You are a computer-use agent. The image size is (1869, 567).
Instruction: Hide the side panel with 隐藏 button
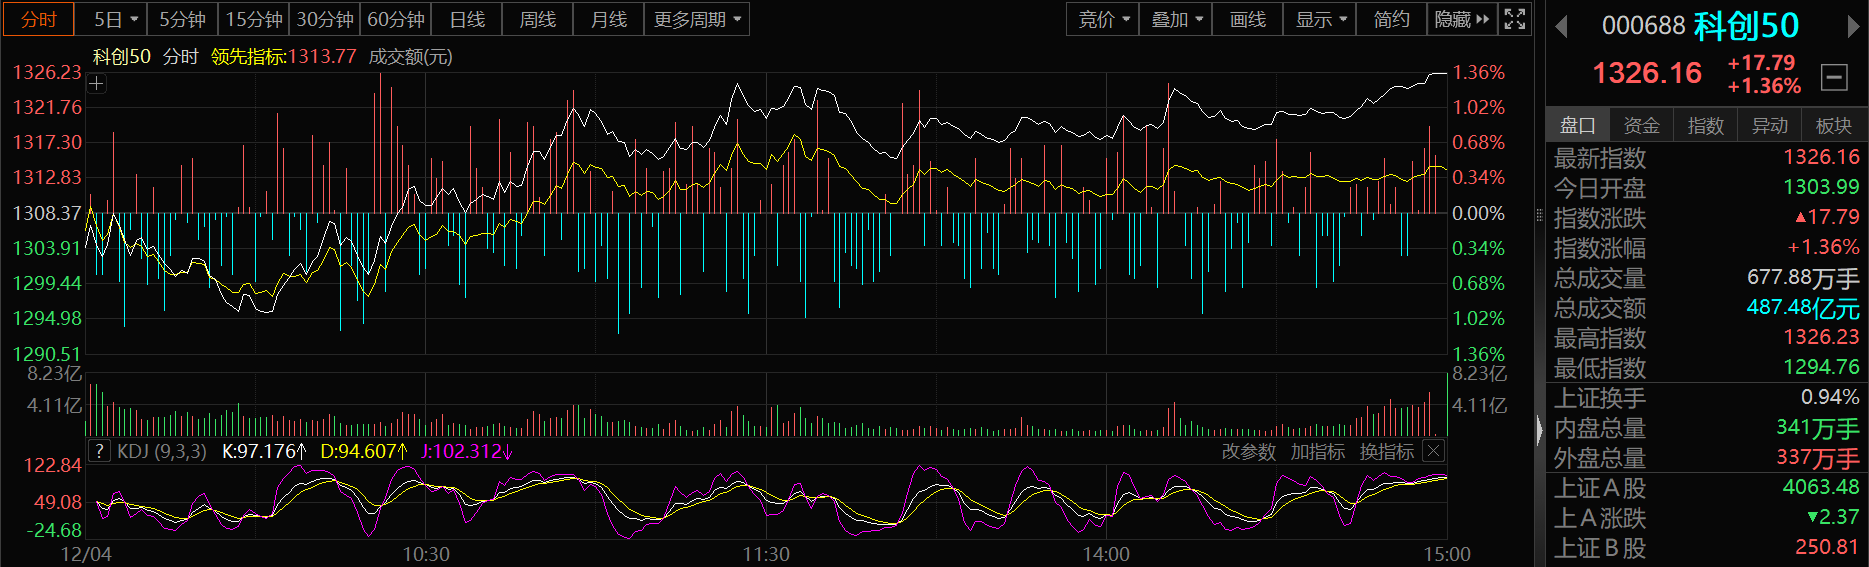coord(1461,19)
